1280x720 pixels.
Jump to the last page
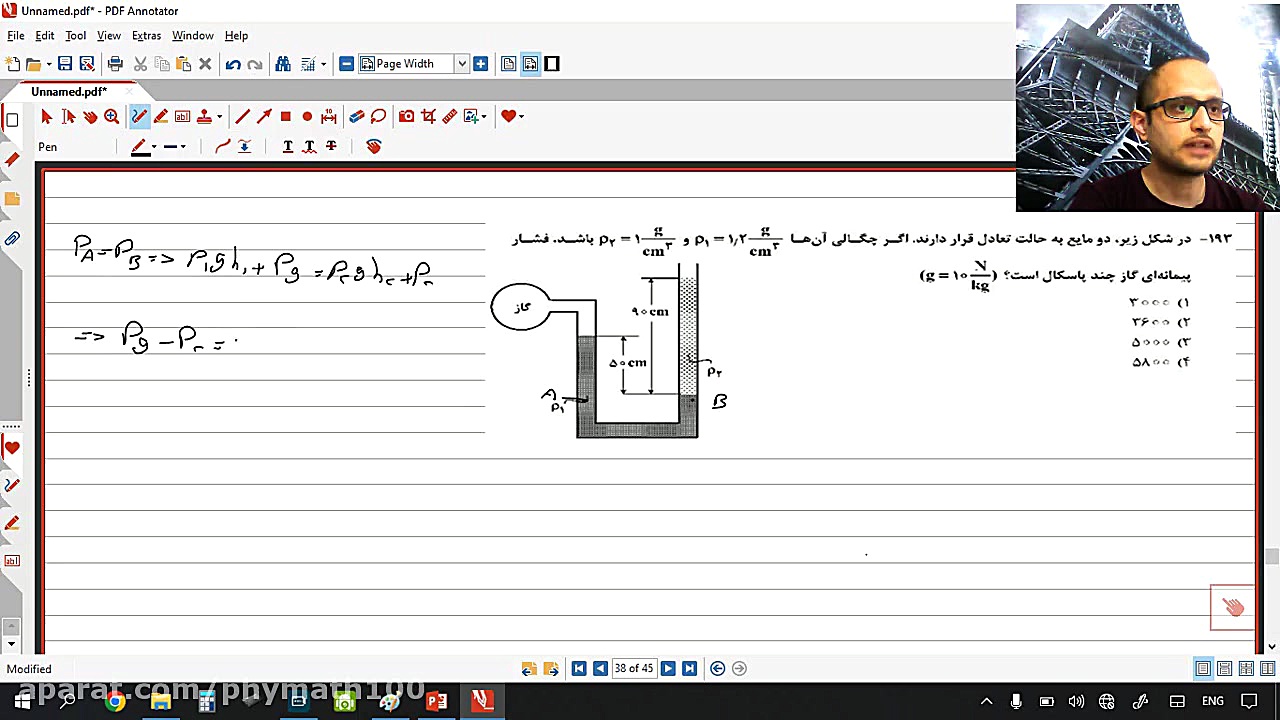(x=689, y=669)
